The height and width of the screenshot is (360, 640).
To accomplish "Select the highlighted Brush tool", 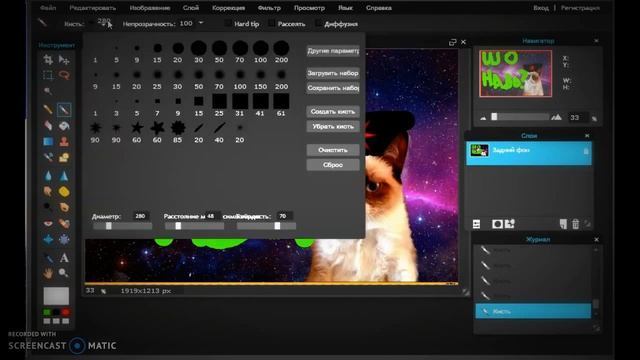I will (x=64, y=109).
